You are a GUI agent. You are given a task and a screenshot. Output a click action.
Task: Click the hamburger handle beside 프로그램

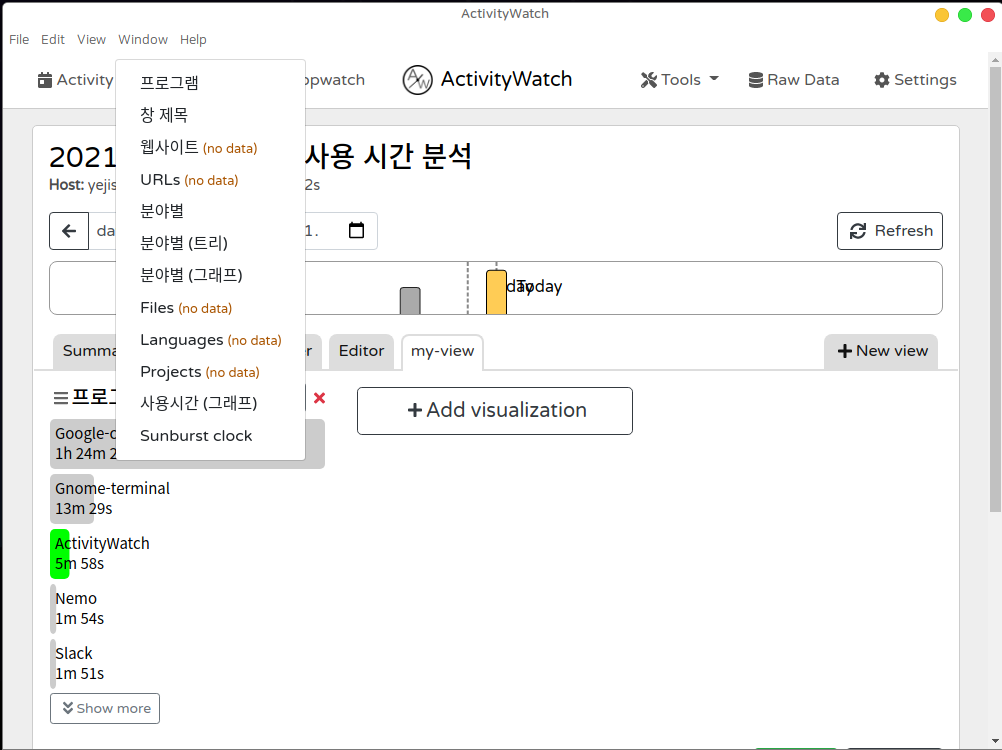click(x=60, y=398)
